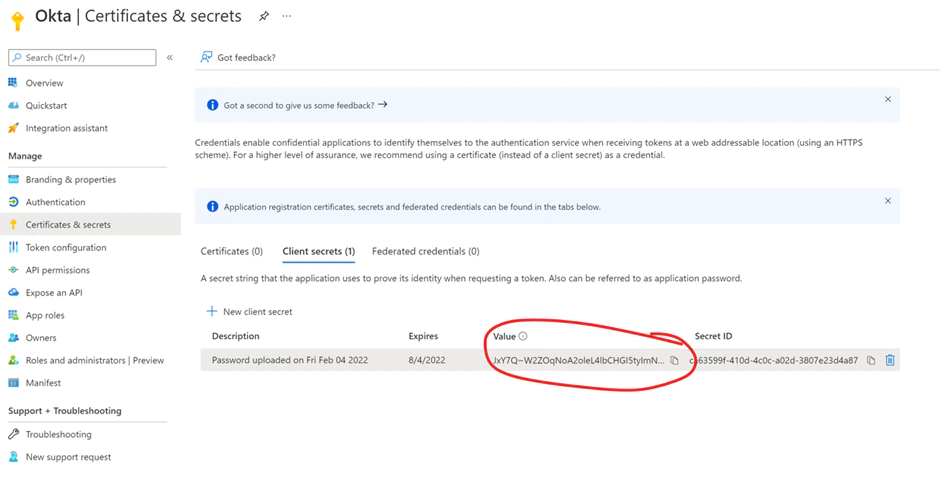Image resolution: width=940 pixels, height=493 pixels.
Task: Copy the Secret ID to clipboard
Action: 871,360
